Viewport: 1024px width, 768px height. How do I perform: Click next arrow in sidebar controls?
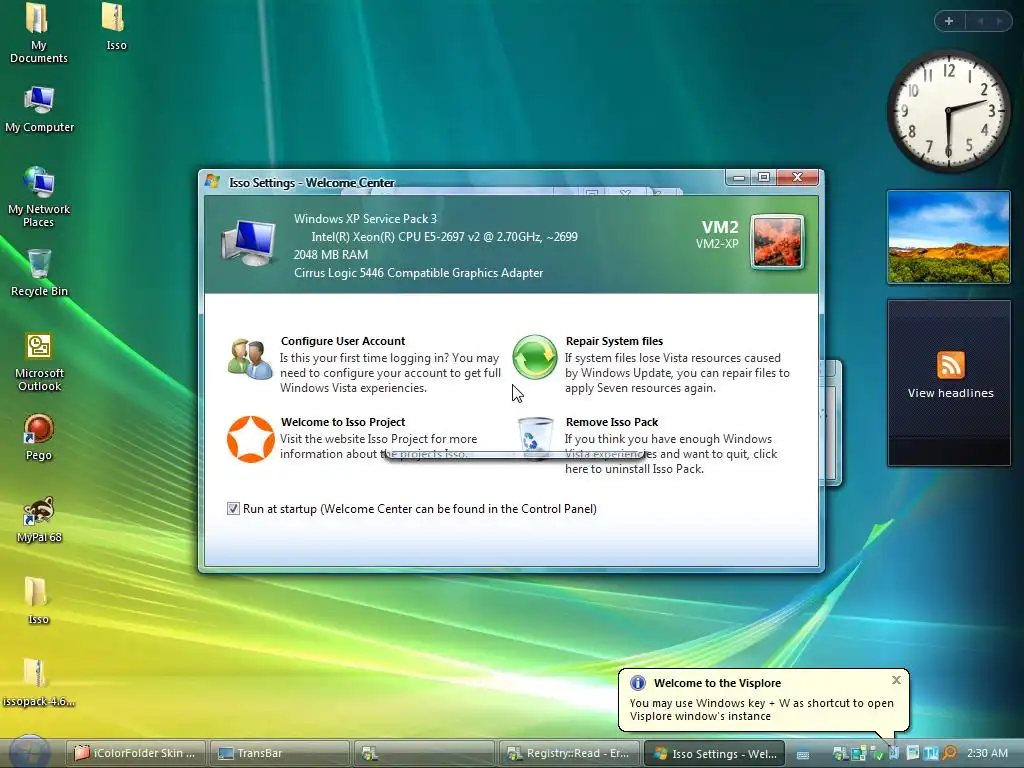point(999,21)
